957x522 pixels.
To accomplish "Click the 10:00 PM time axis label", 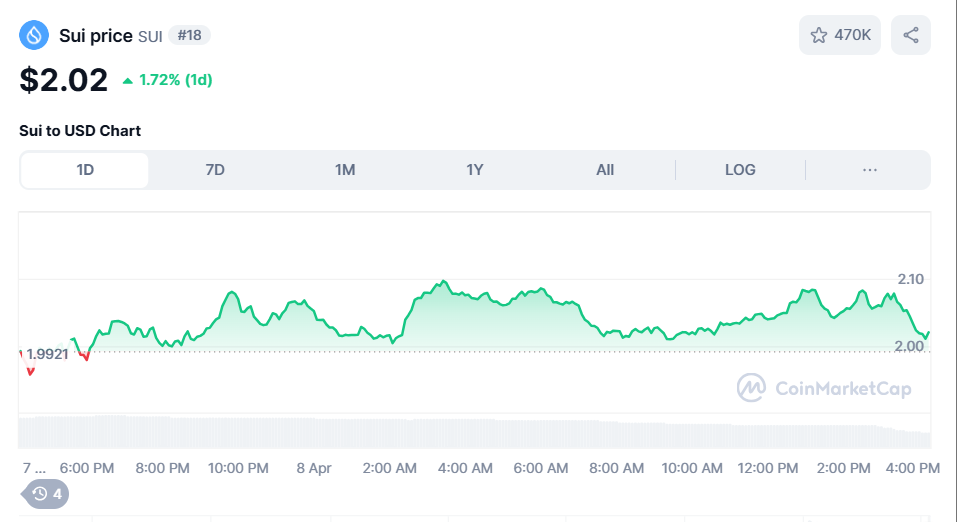I will click(x=238, y=468).
